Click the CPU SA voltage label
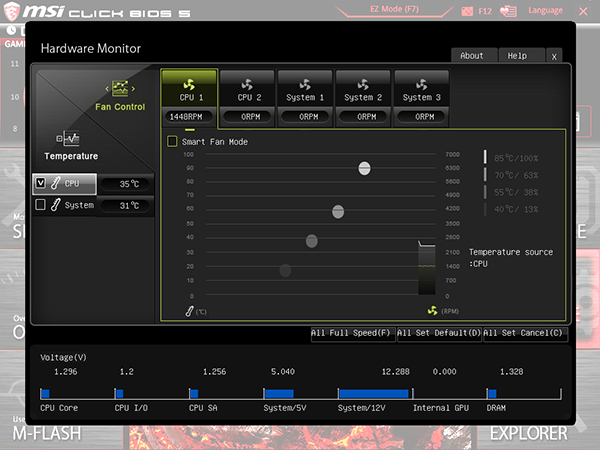Image resolution: width=600 pixels, height=450 pixels. point(203,408)
